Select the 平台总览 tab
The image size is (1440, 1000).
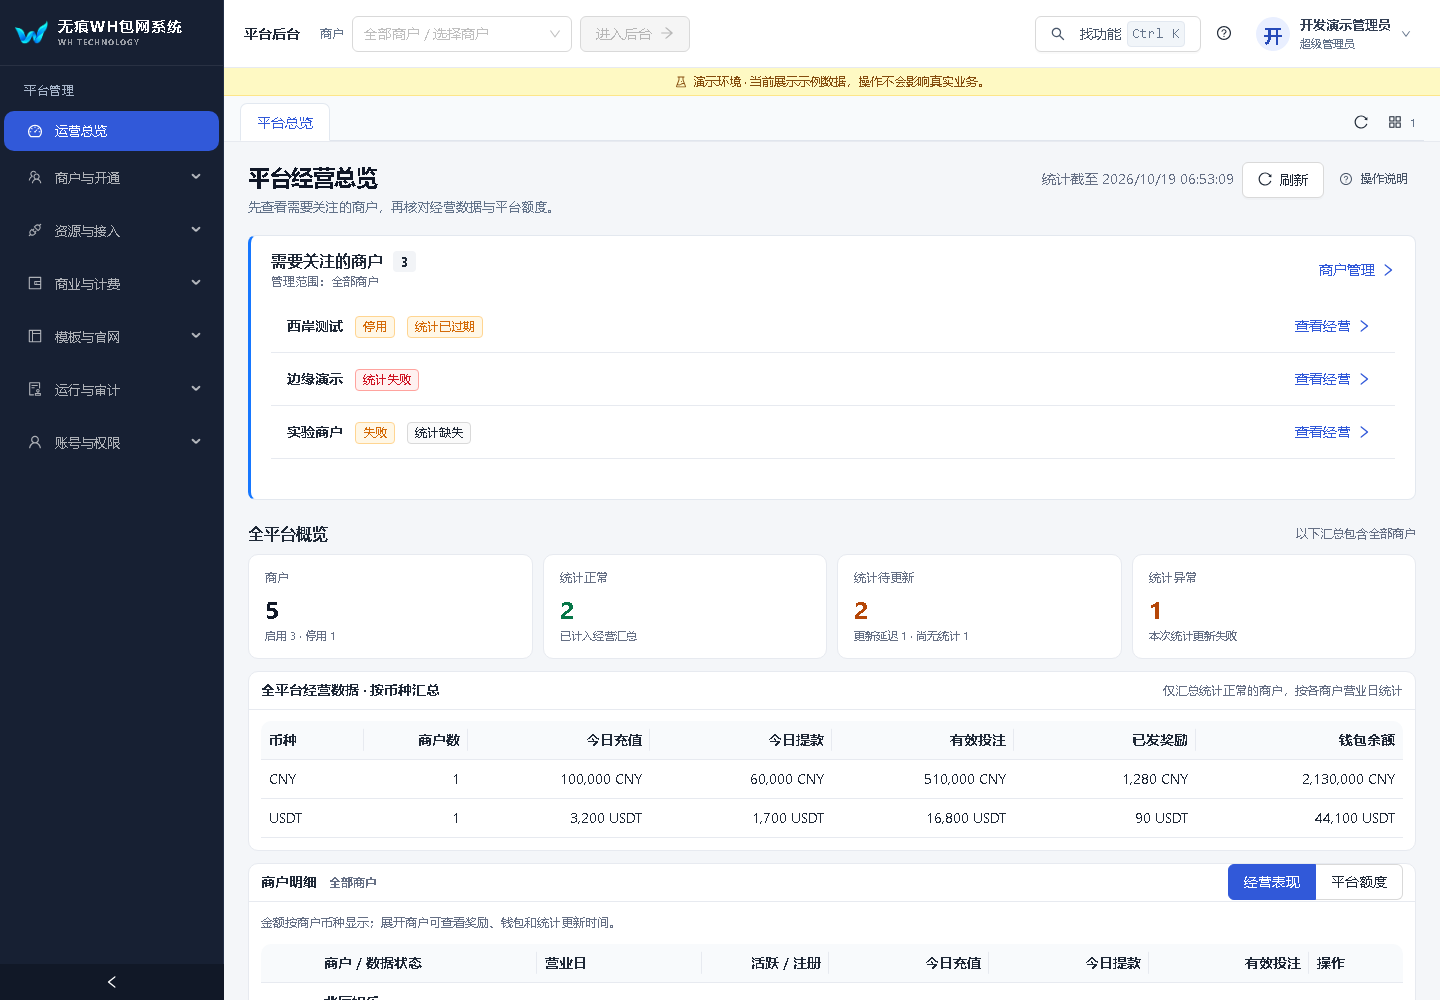click(x=285, y=123)
